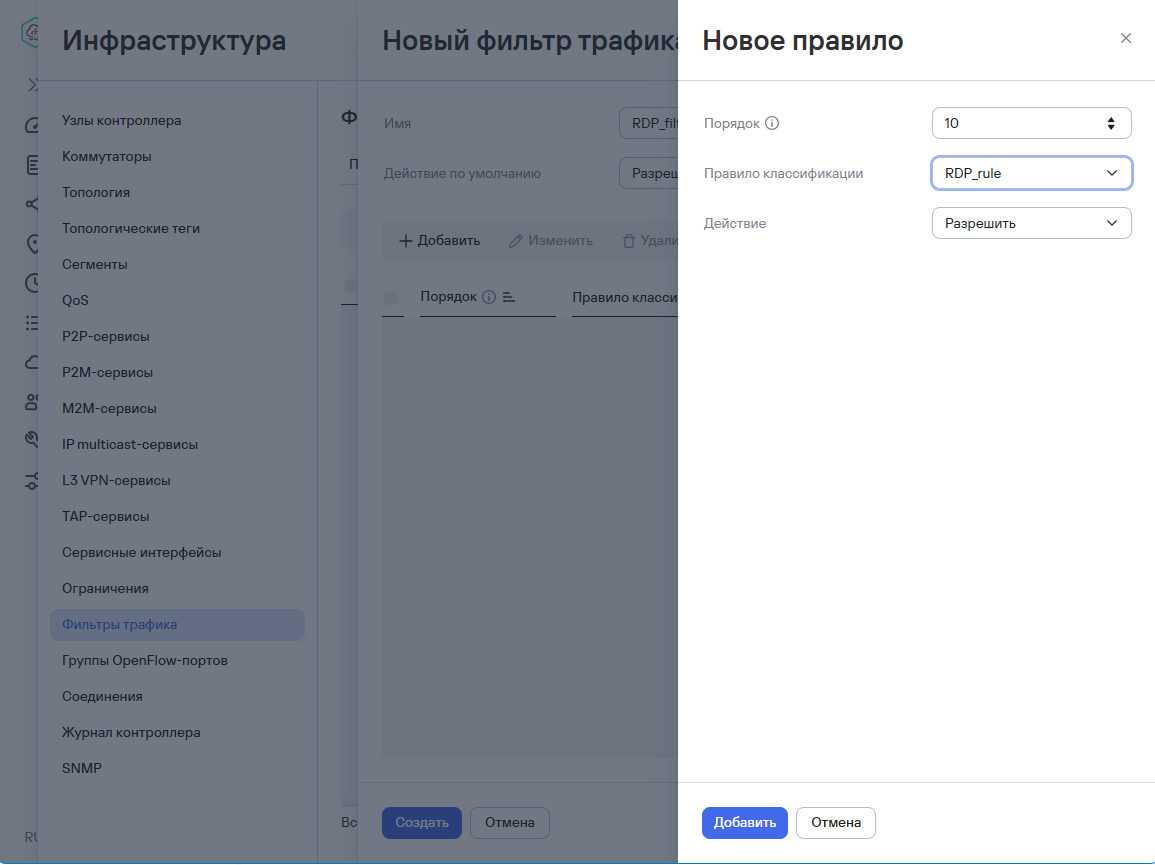The width and height of the screenshot is (1155, 865).
Task: Click the plus icon beside Добавить in the toolbar
Action: click(x=405, y=241)
